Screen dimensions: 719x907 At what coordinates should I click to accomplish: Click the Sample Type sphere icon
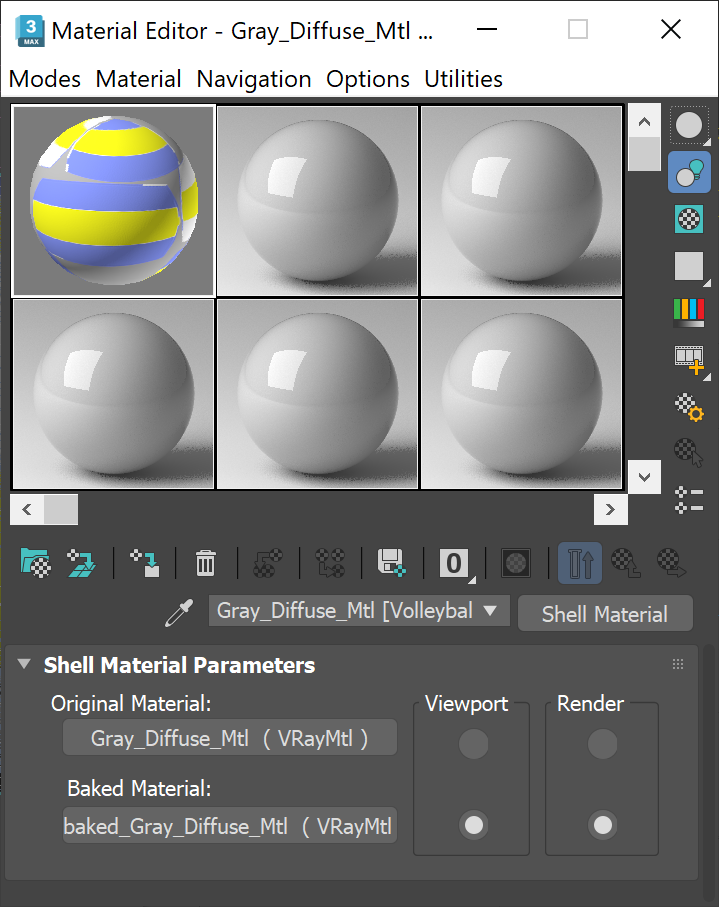click(x=689, y=125)
